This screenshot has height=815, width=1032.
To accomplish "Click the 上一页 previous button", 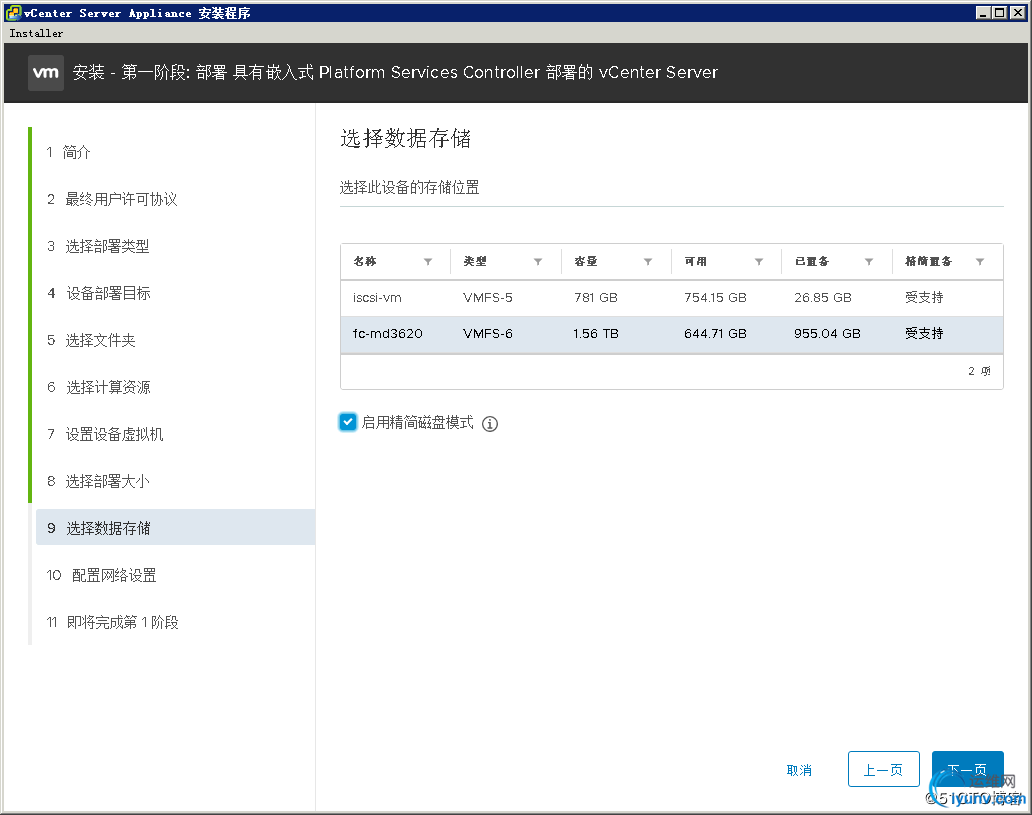I will coord(883,769).
